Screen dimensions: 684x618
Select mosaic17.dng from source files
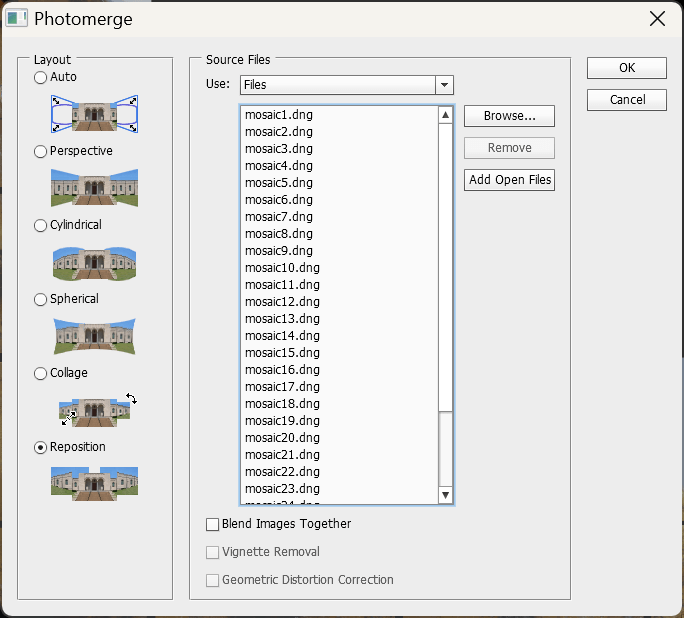click(x=282, y=387)
